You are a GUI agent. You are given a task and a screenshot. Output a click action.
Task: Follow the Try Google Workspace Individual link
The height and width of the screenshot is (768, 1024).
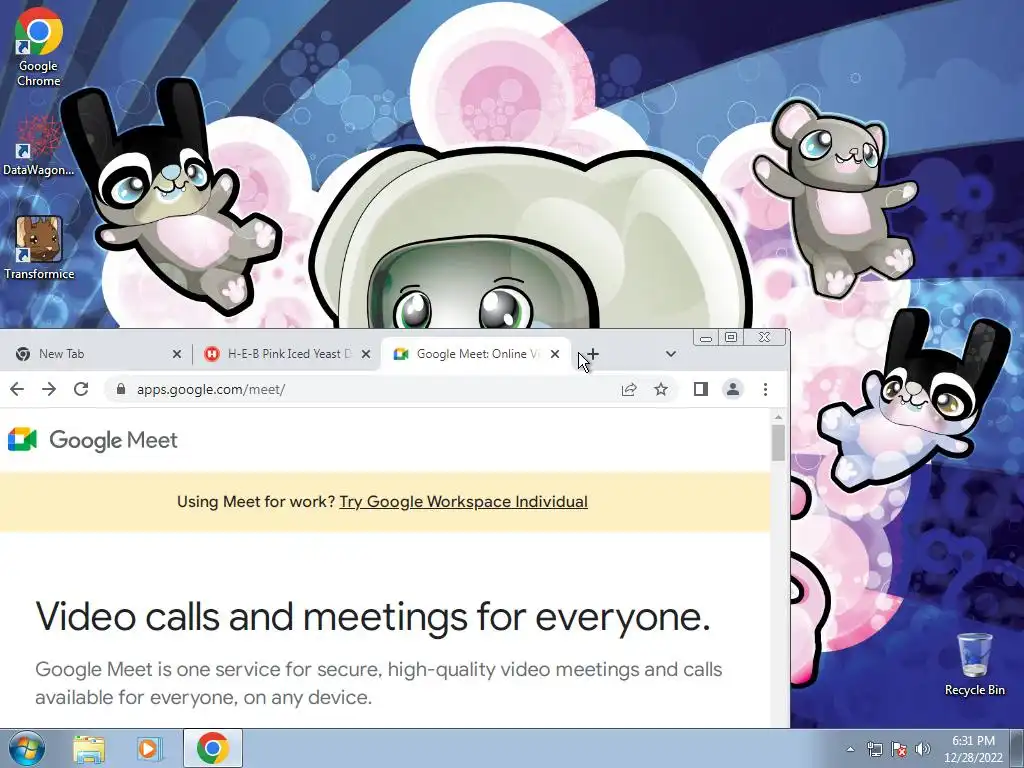pos(464,502)
